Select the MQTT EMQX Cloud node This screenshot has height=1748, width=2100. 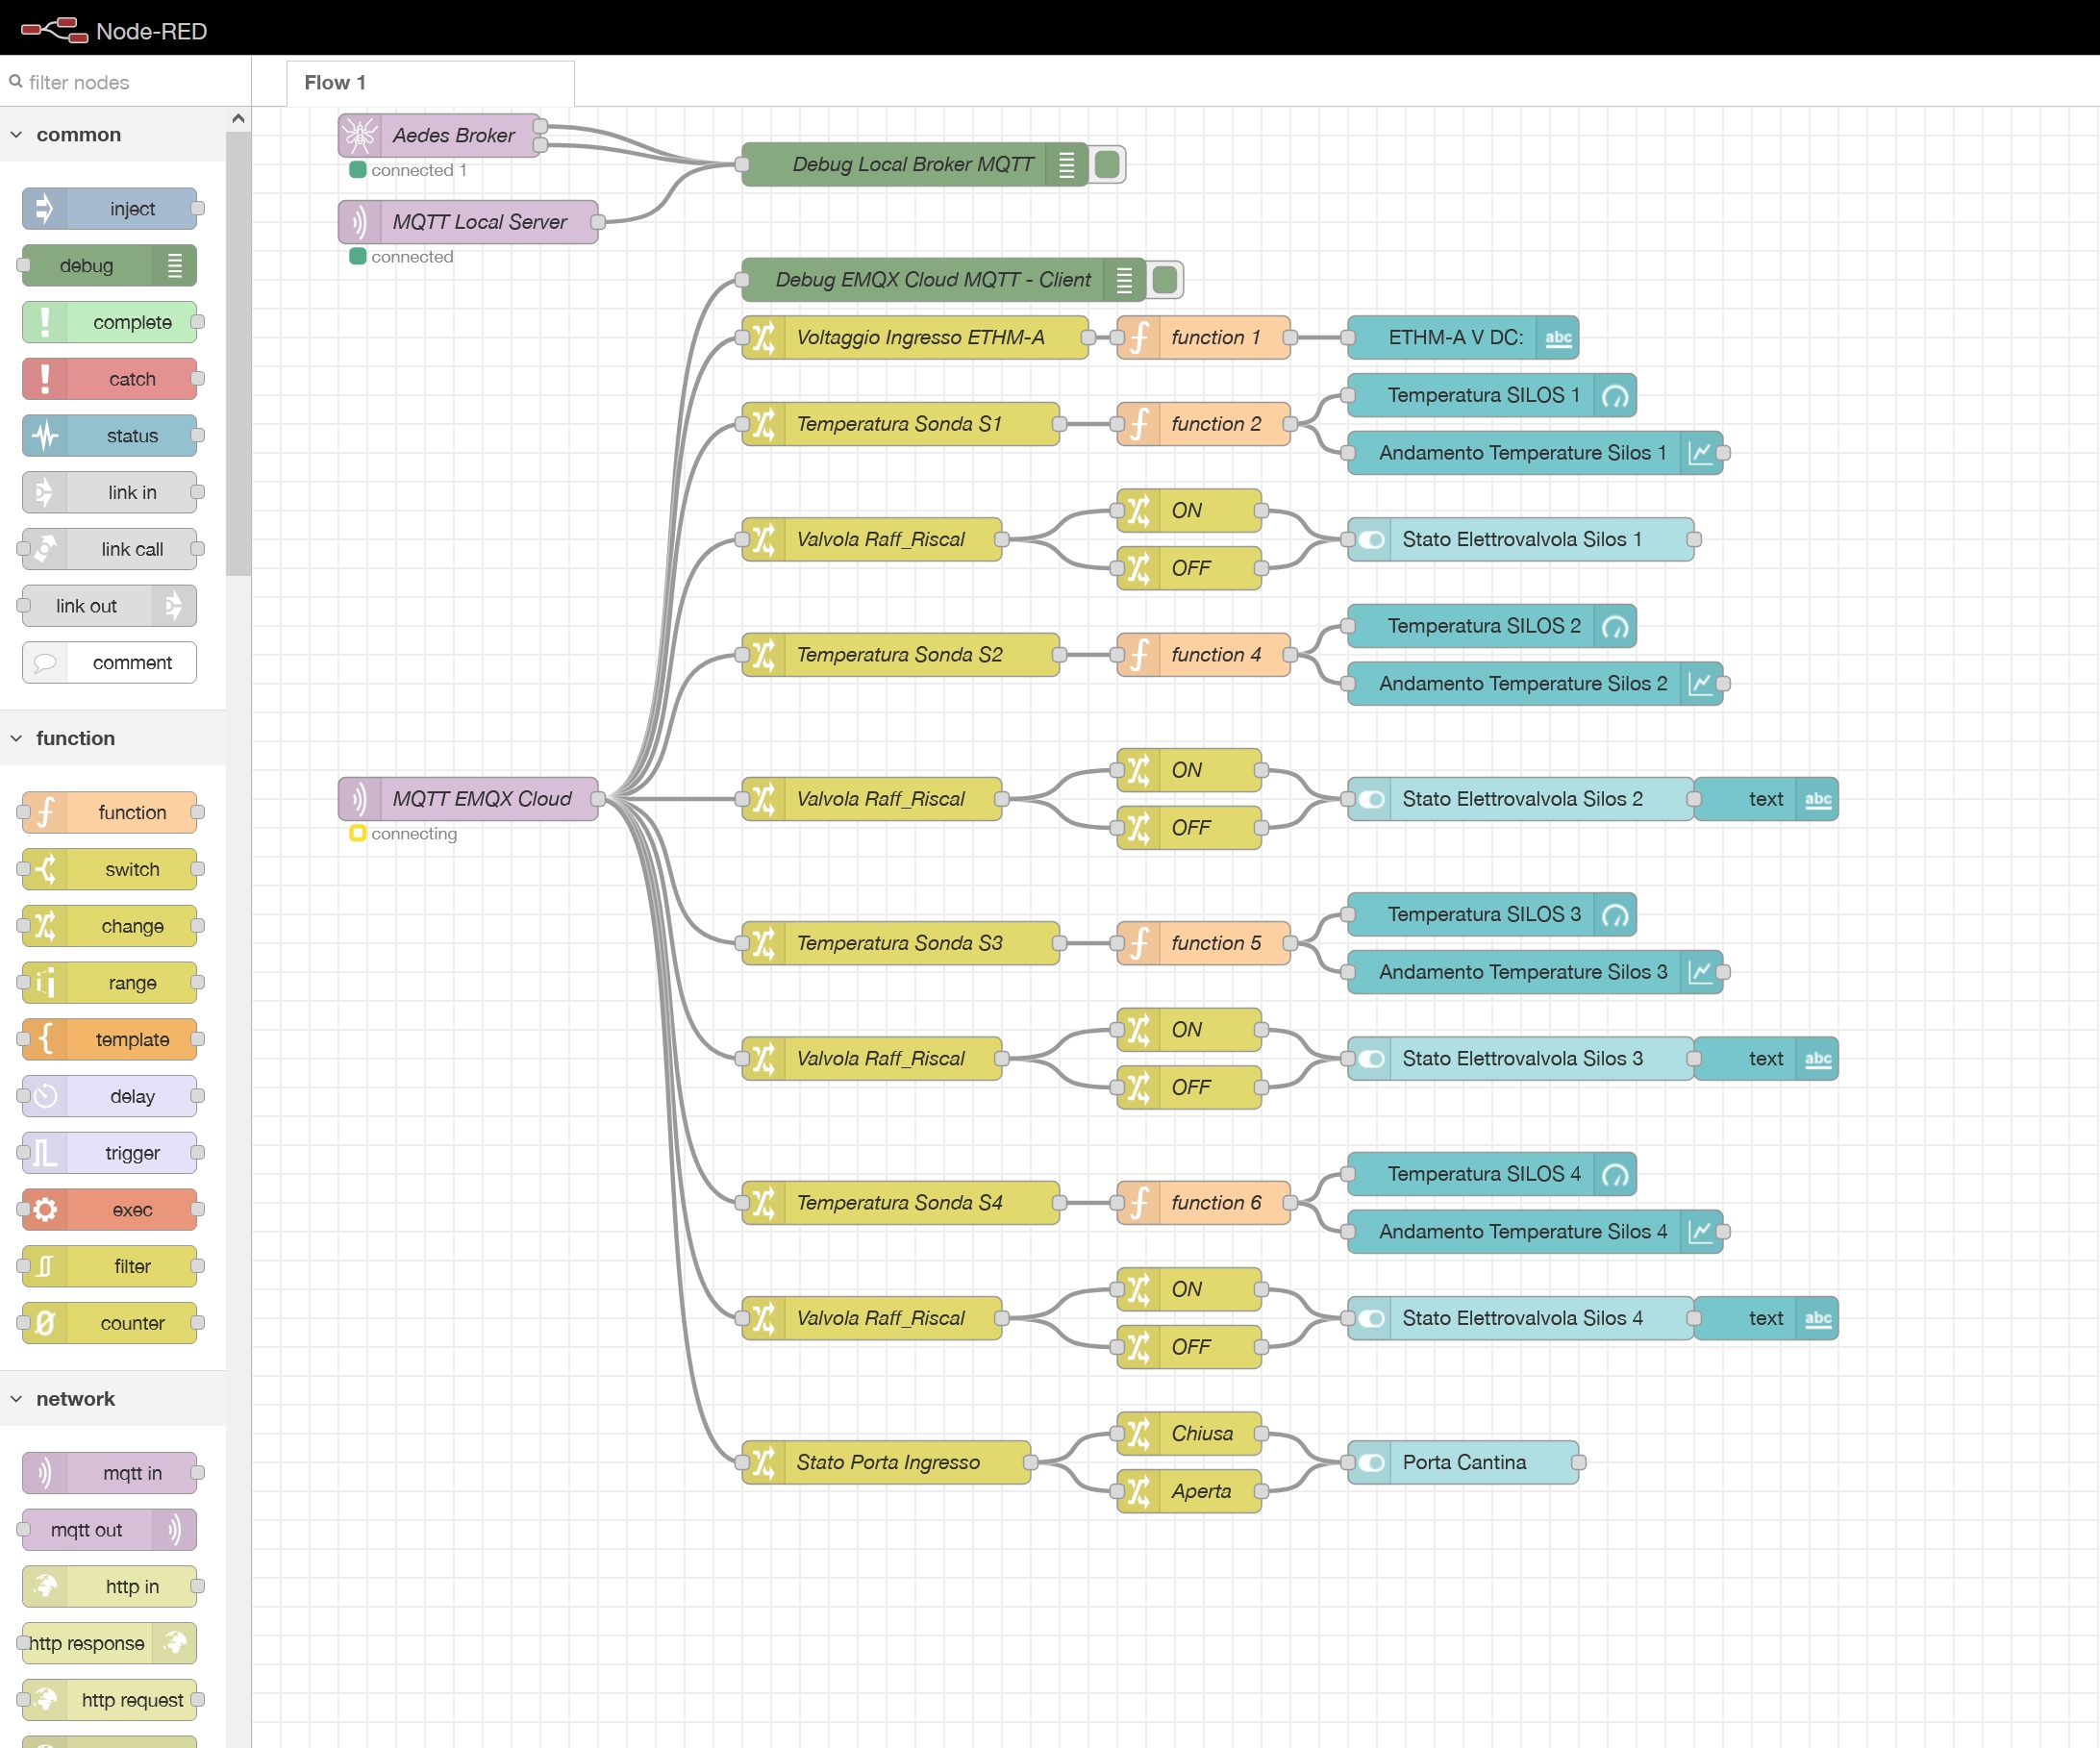tap(468, 798)
